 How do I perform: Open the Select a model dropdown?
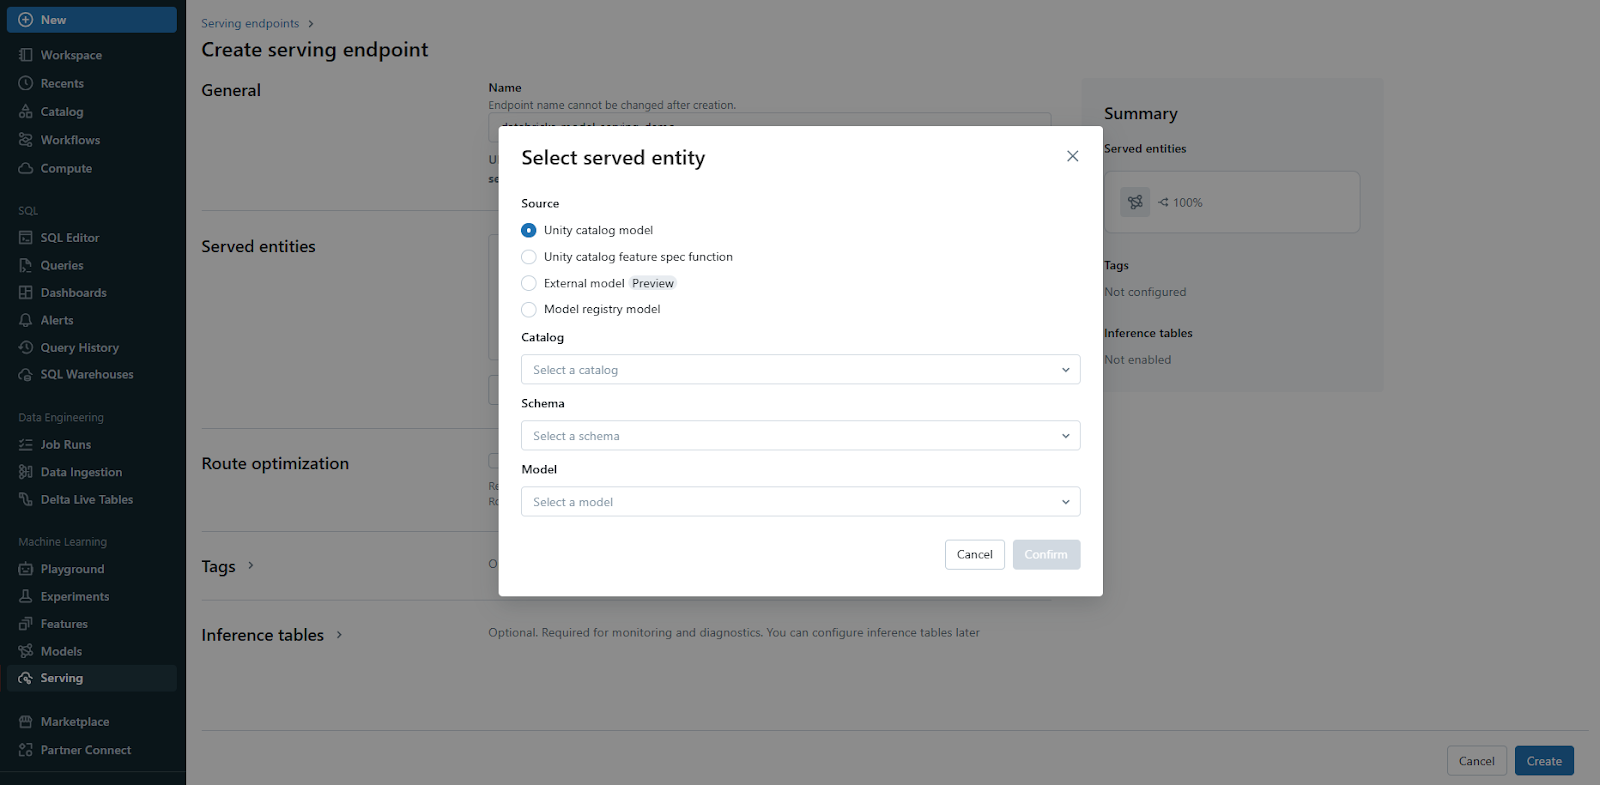pos(800,502)
